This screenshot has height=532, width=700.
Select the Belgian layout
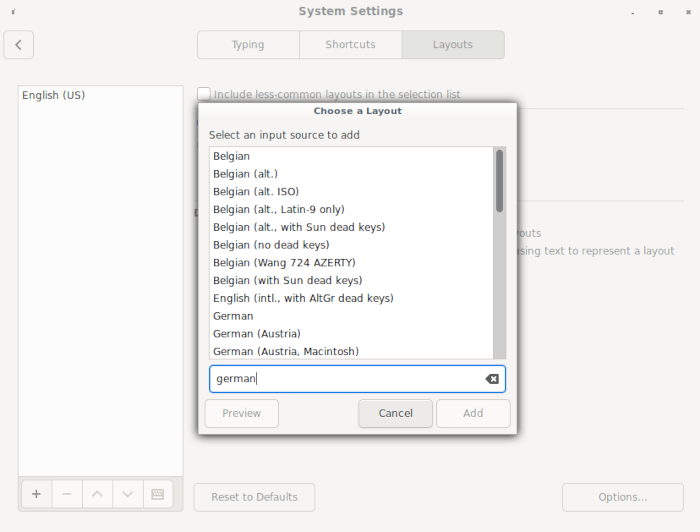[x=351, y=156]
